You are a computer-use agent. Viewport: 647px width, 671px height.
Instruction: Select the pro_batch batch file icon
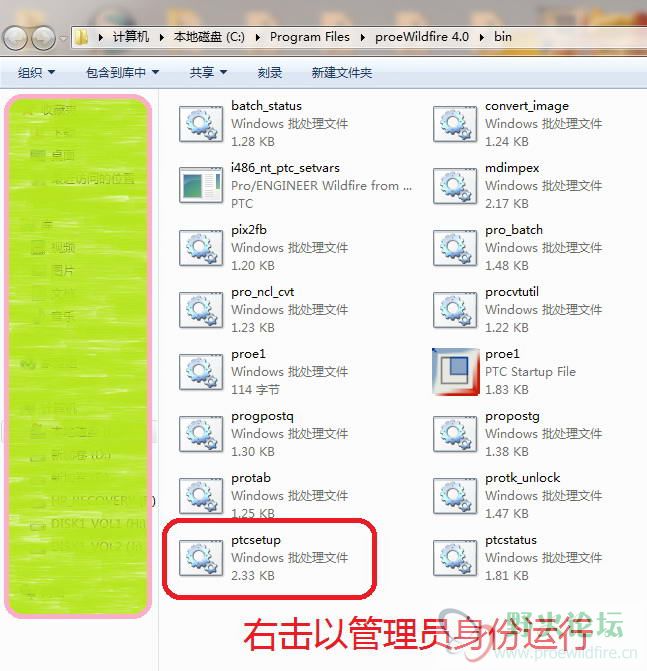[x=455, y=248]
